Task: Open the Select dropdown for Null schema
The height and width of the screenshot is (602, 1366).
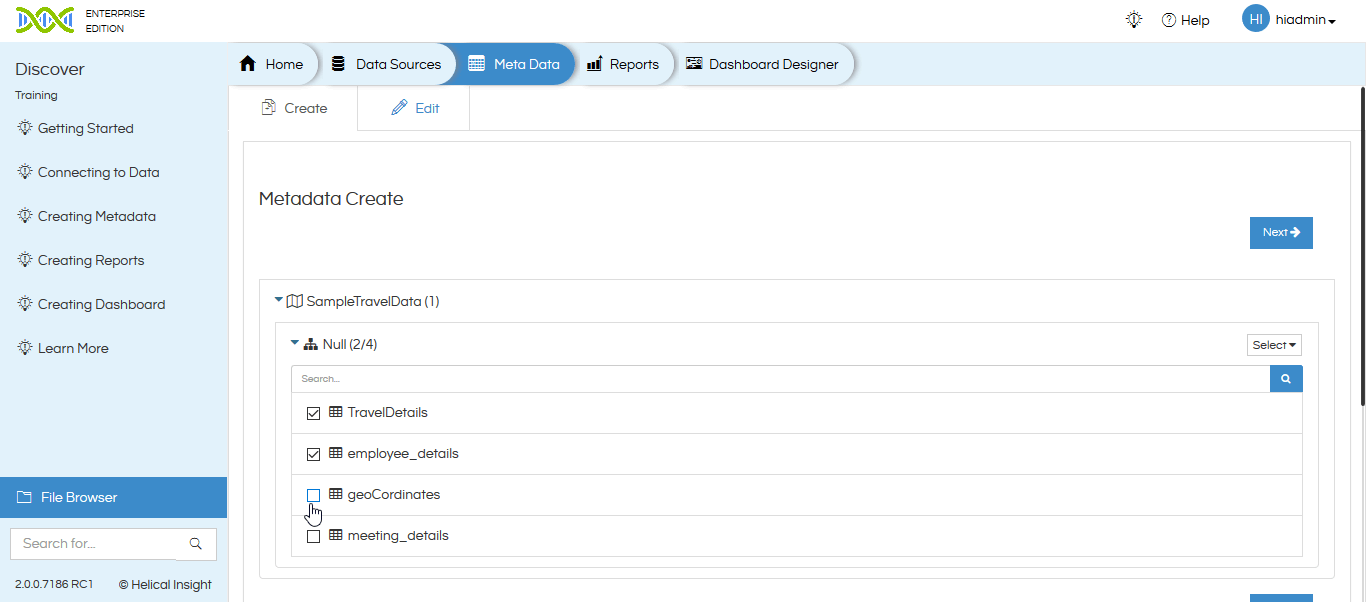Action: point(1274,345)
